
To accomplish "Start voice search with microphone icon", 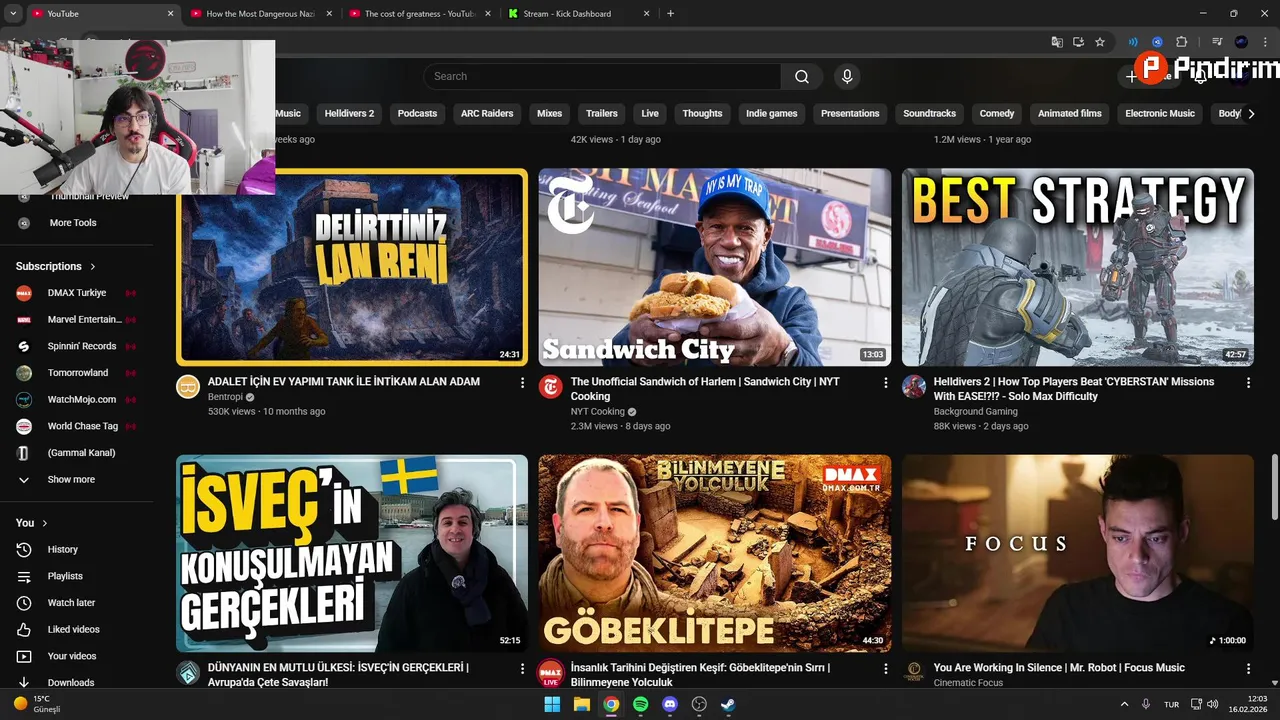I will coord(847,77).
